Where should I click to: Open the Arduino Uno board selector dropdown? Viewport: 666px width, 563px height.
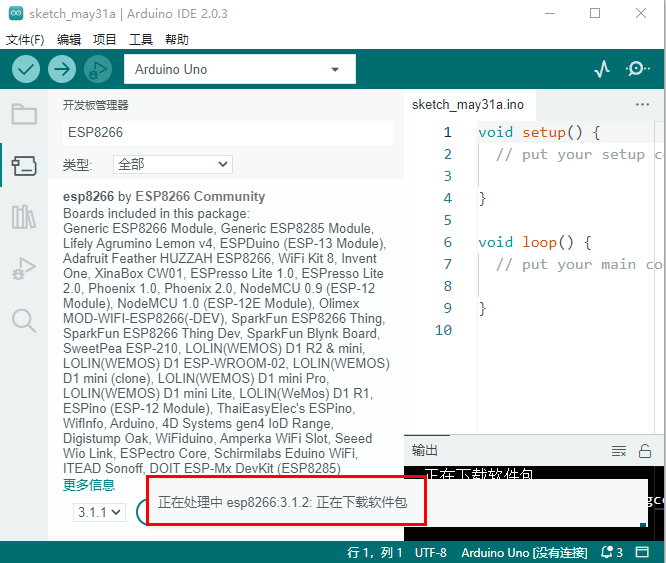pos(240,69)
